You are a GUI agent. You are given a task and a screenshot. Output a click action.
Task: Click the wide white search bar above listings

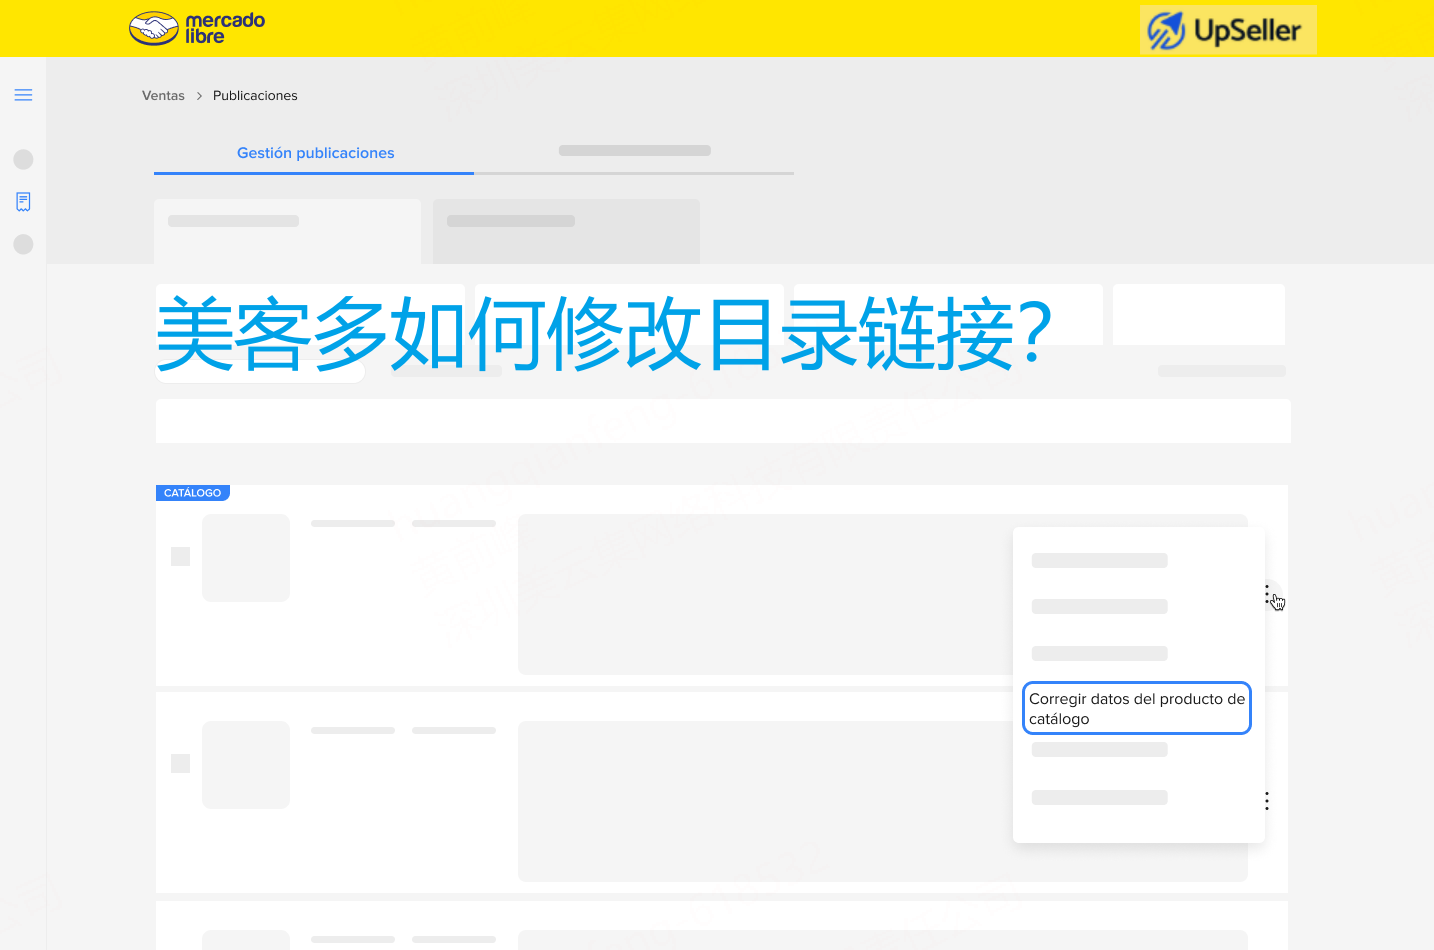click(722, 421)
